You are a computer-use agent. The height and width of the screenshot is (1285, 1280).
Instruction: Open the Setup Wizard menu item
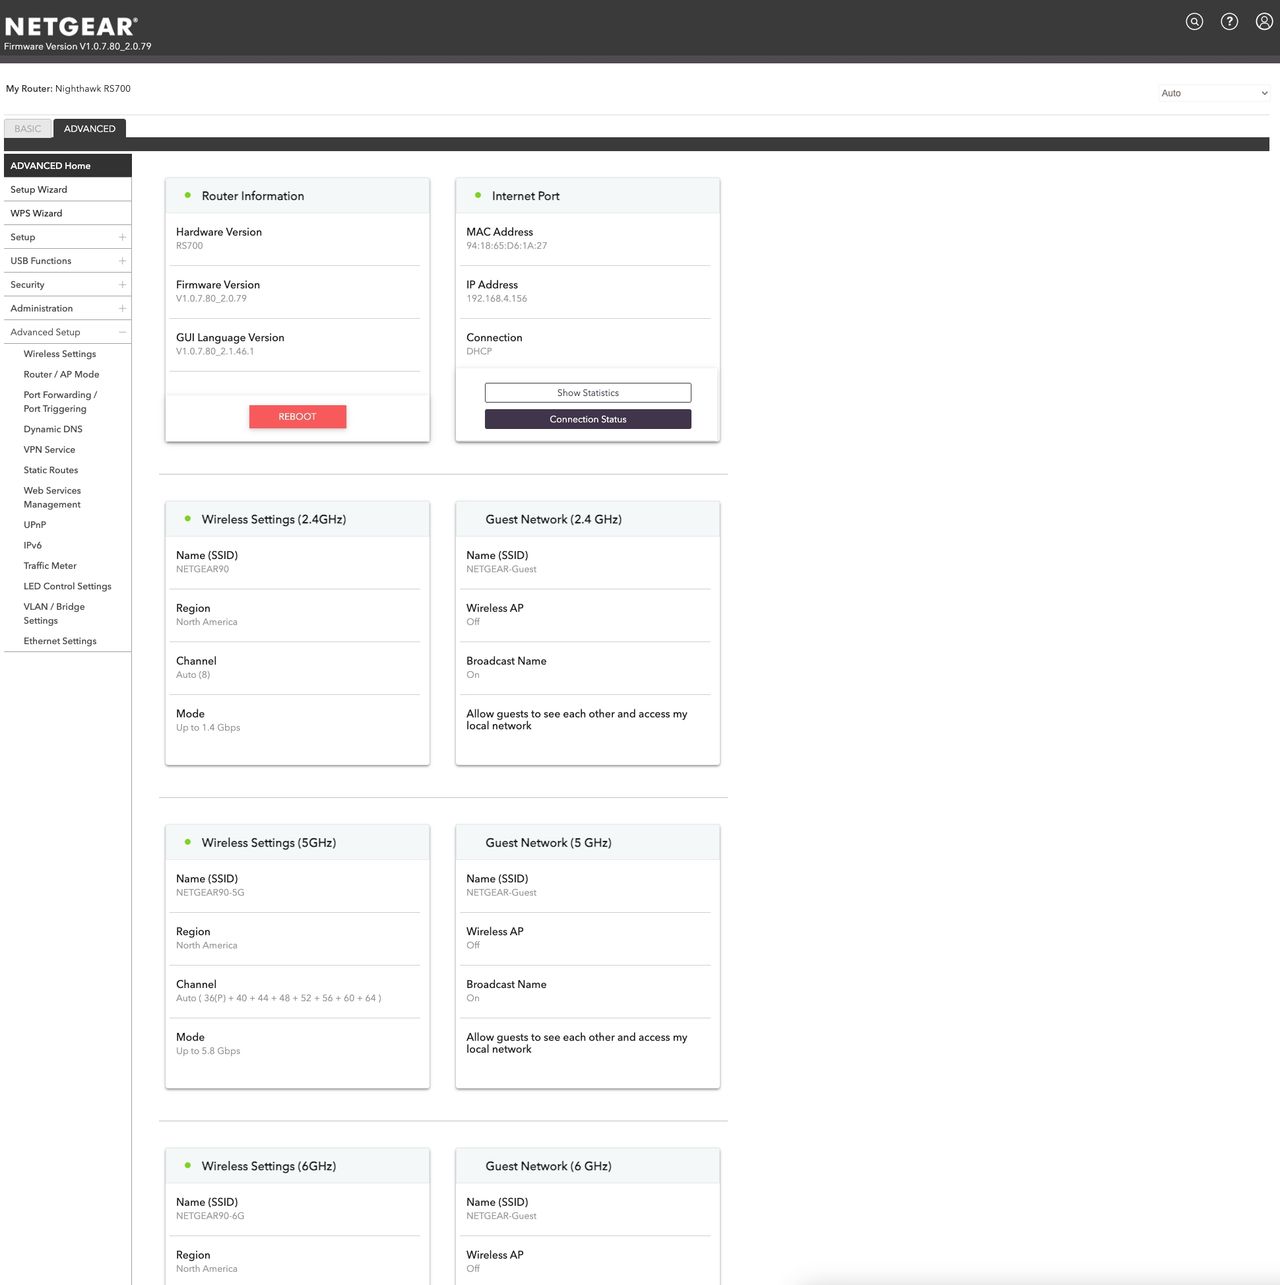39,190
